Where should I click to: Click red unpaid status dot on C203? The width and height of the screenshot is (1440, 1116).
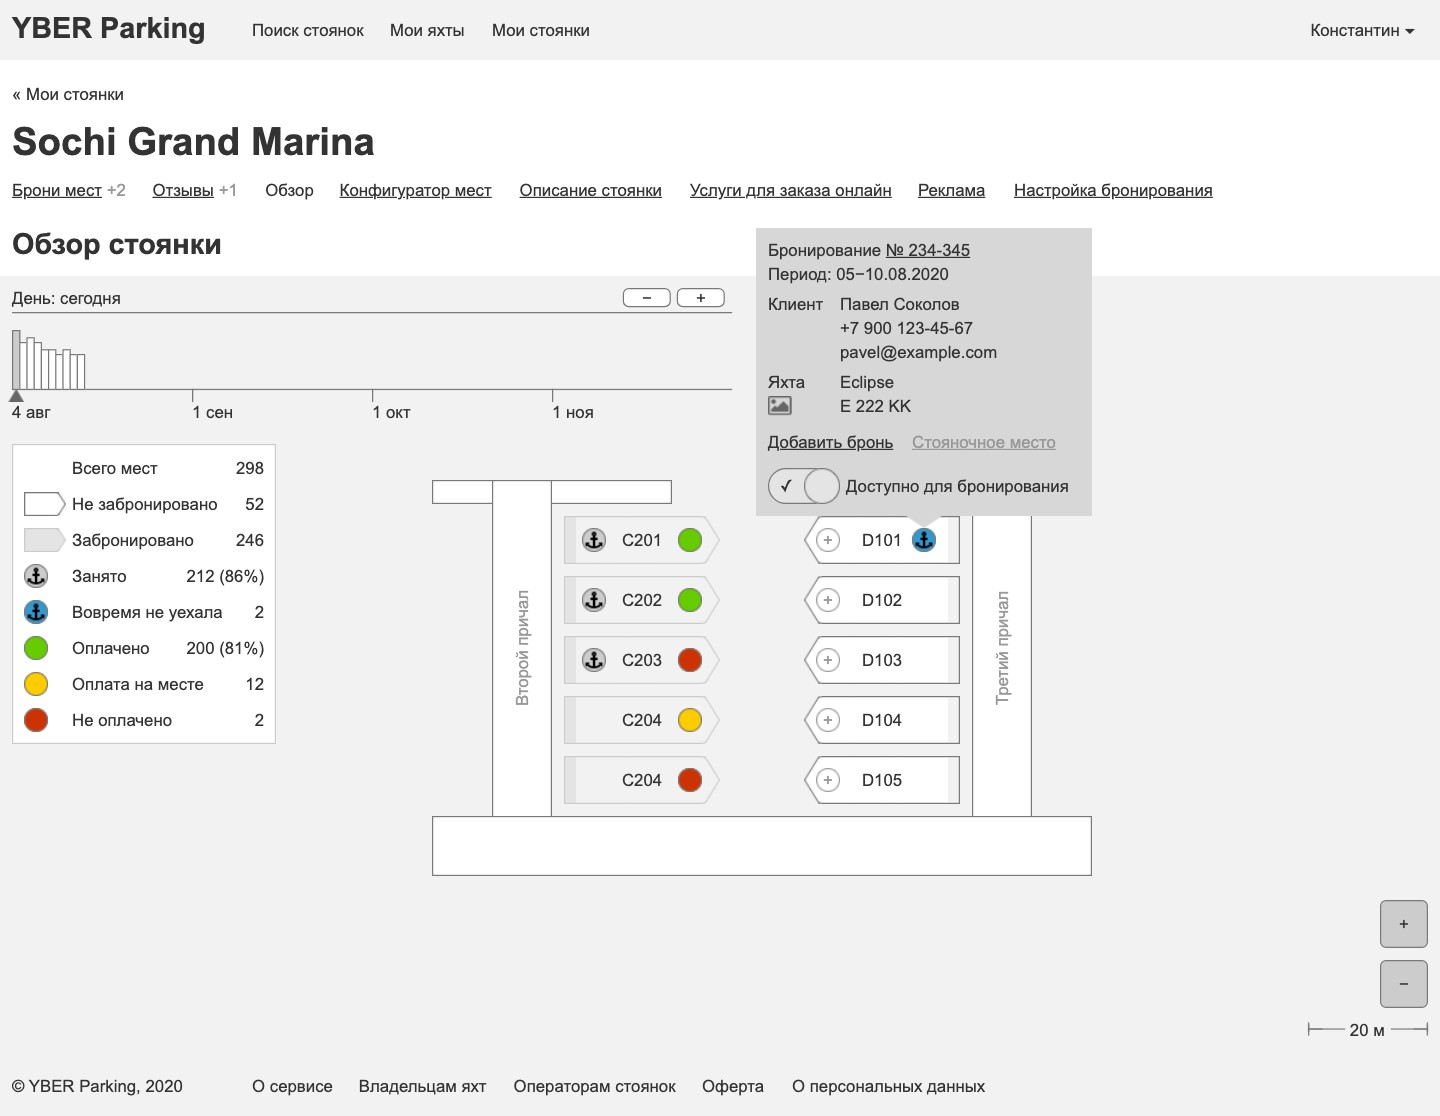point(690,660)
